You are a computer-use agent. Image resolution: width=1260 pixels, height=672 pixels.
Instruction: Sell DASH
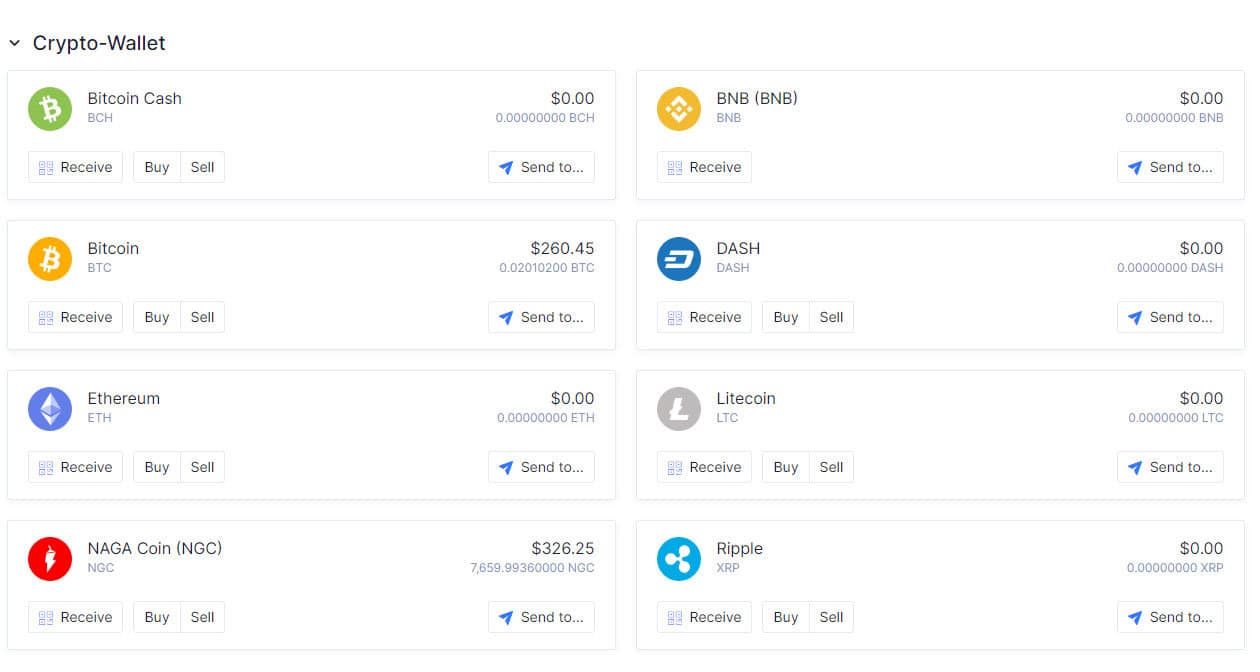[832, 317]
